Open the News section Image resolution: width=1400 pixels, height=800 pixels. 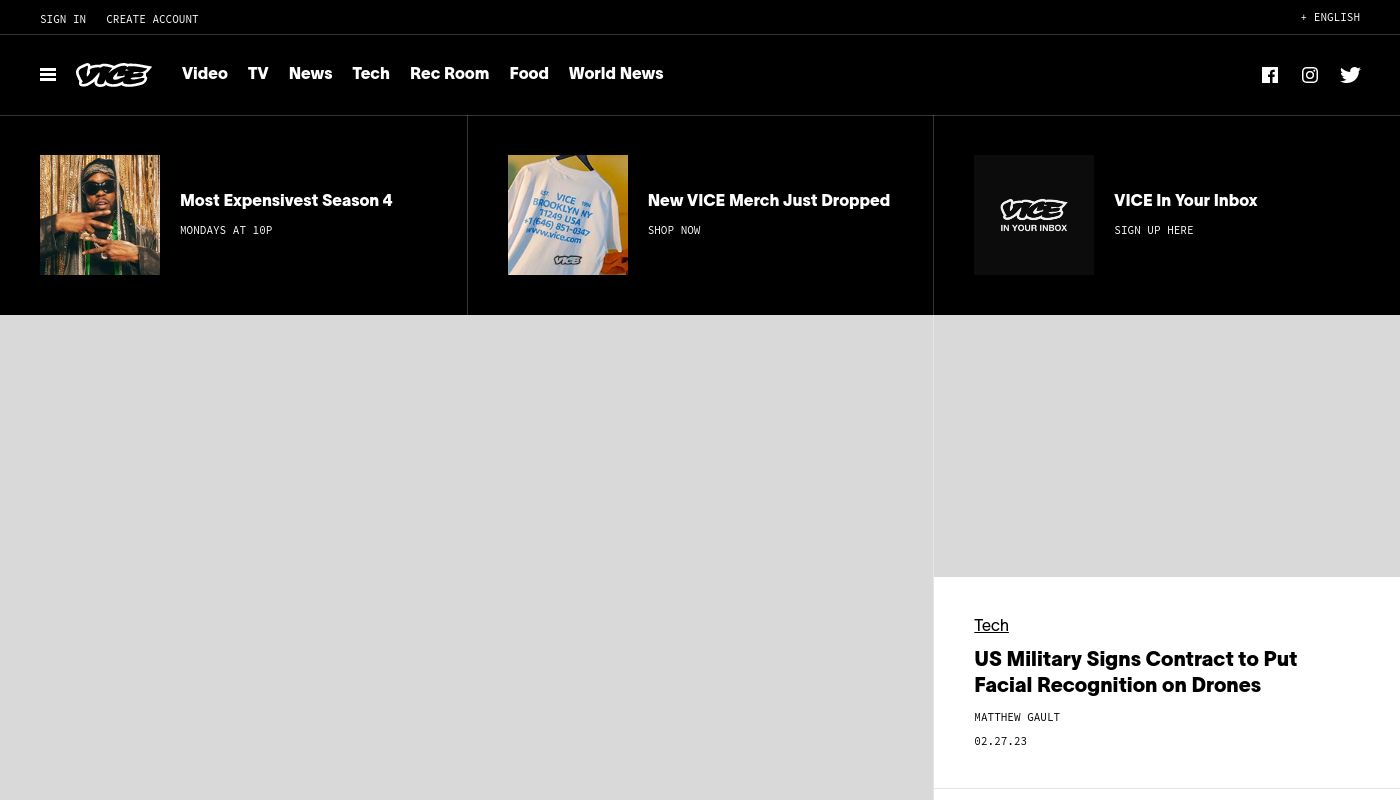(310, 74)
